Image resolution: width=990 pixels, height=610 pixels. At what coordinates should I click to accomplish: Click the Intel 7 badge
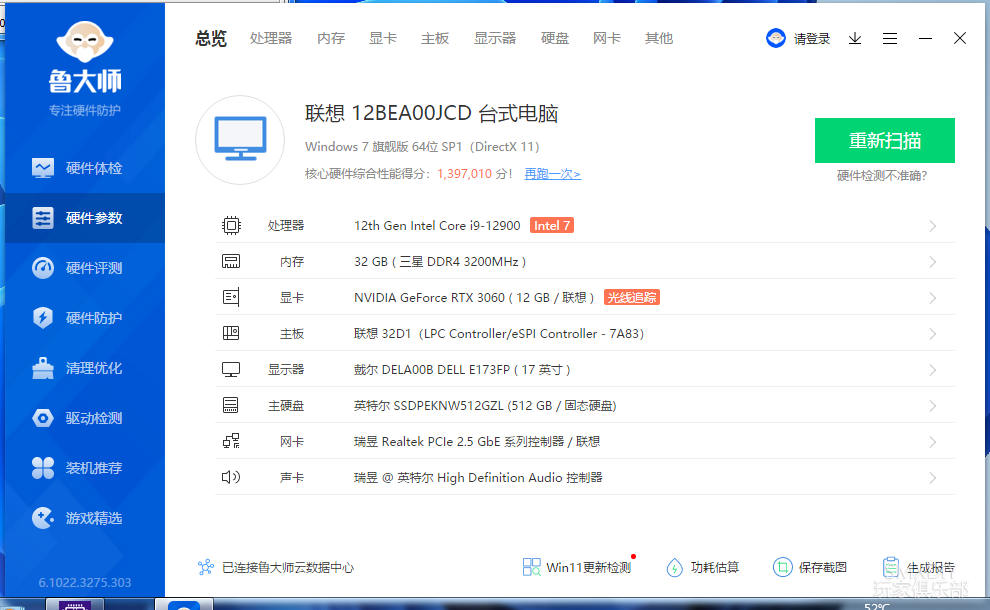(552, 225)
